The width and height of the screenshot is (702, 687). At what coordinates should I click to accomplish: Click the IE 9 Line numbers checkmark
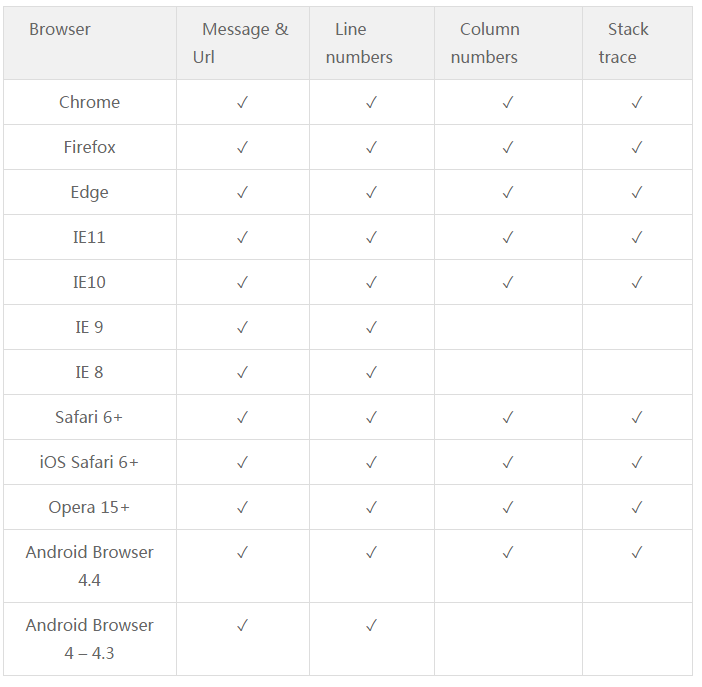click(x=371, y=327)
